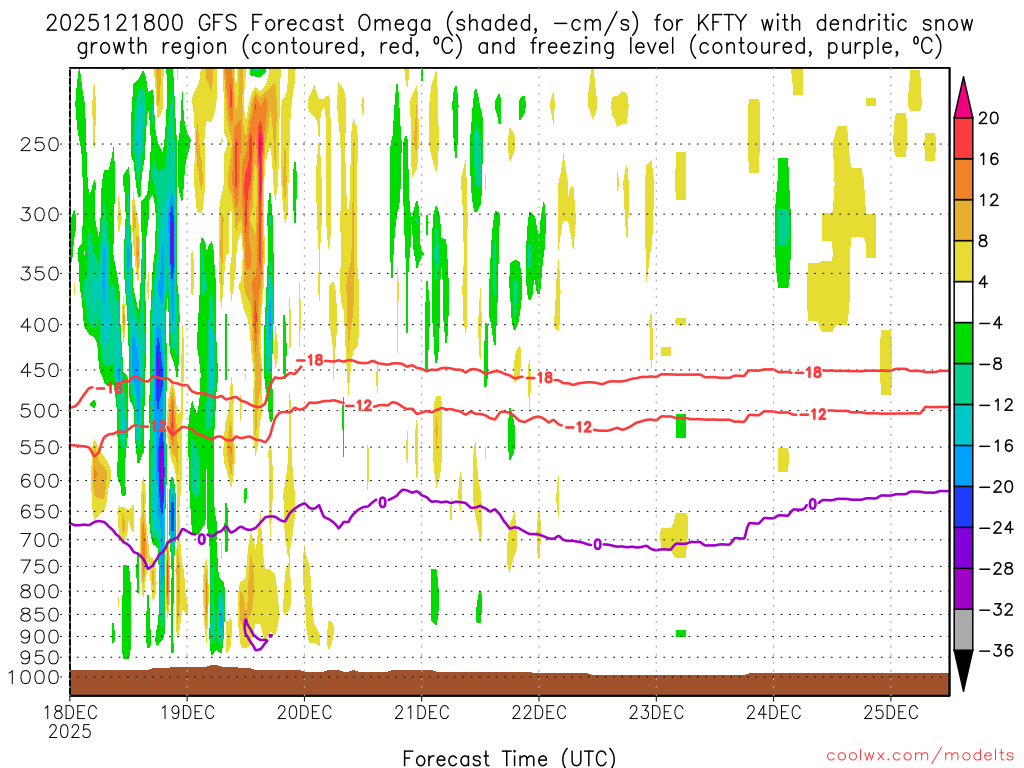
Task: Click the 350 pressure level label
Action: pyautogui.click(x=40, y=274)
